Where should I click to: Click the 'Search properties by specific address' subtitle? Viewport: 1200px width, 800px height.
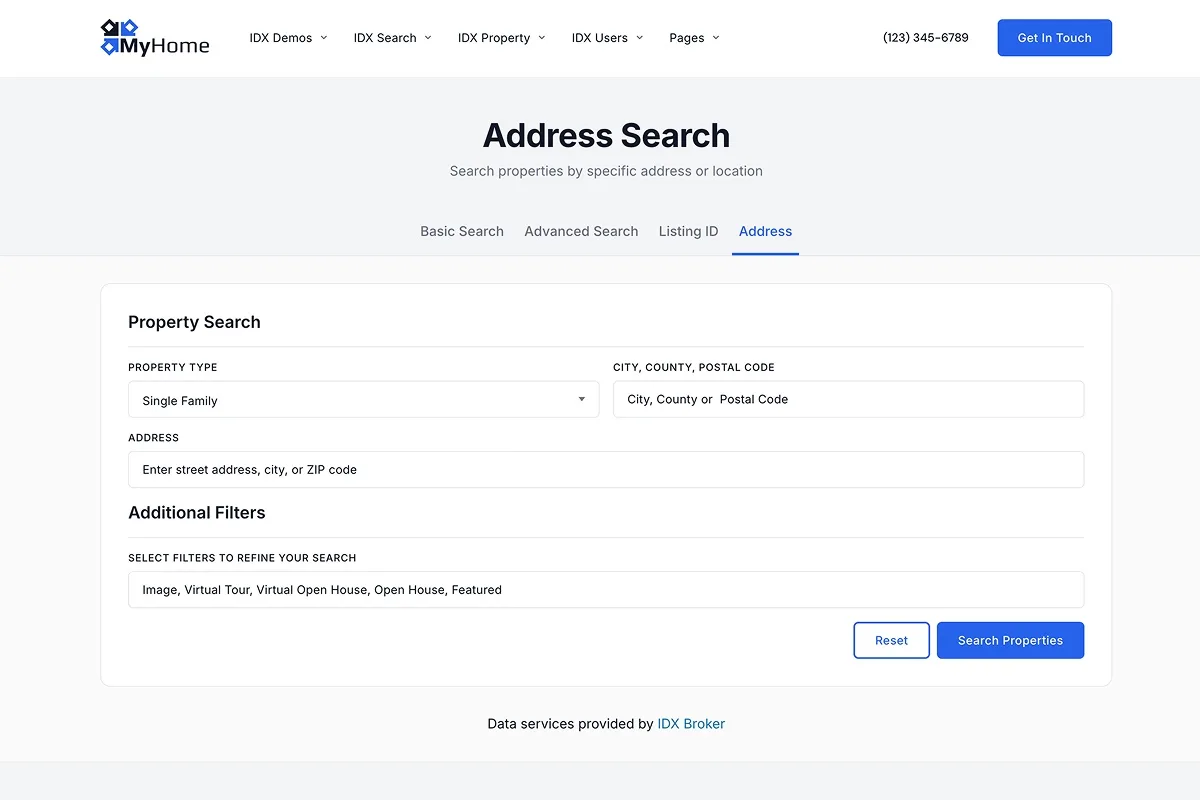tap(606, 171)
